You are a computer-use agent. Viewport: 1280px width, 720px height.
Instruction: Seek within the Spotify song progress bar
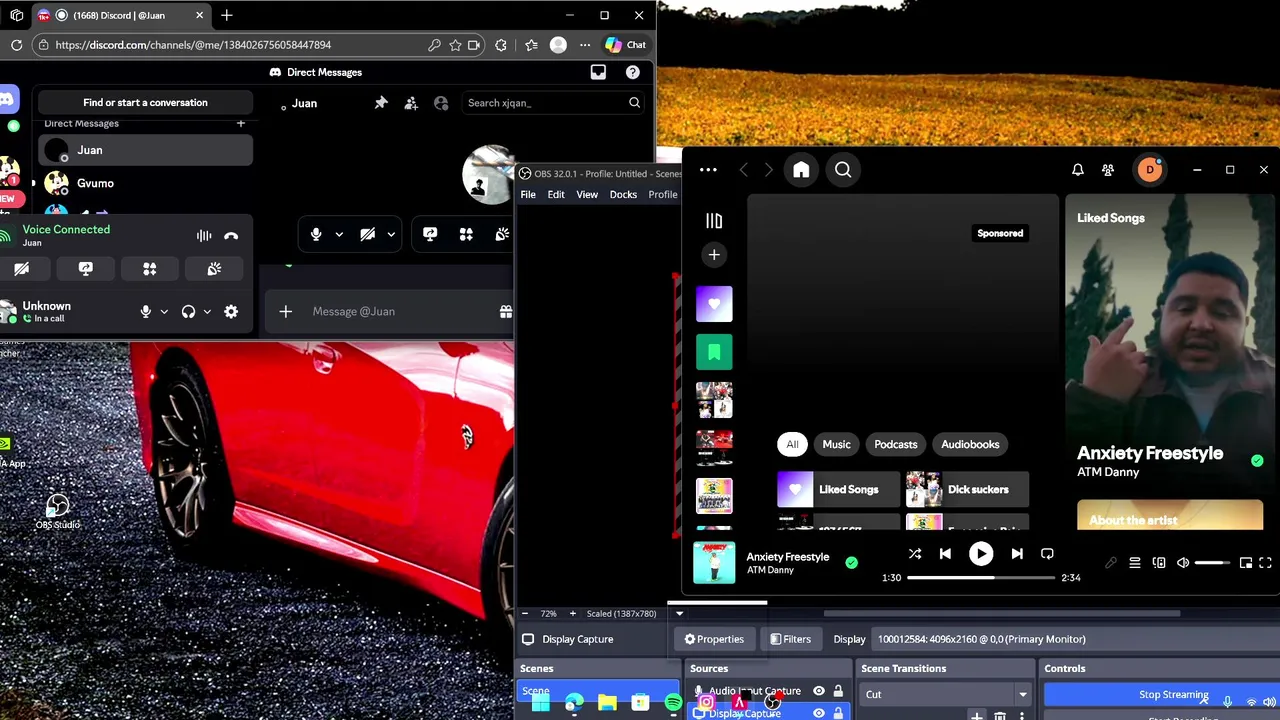point(981,577)
